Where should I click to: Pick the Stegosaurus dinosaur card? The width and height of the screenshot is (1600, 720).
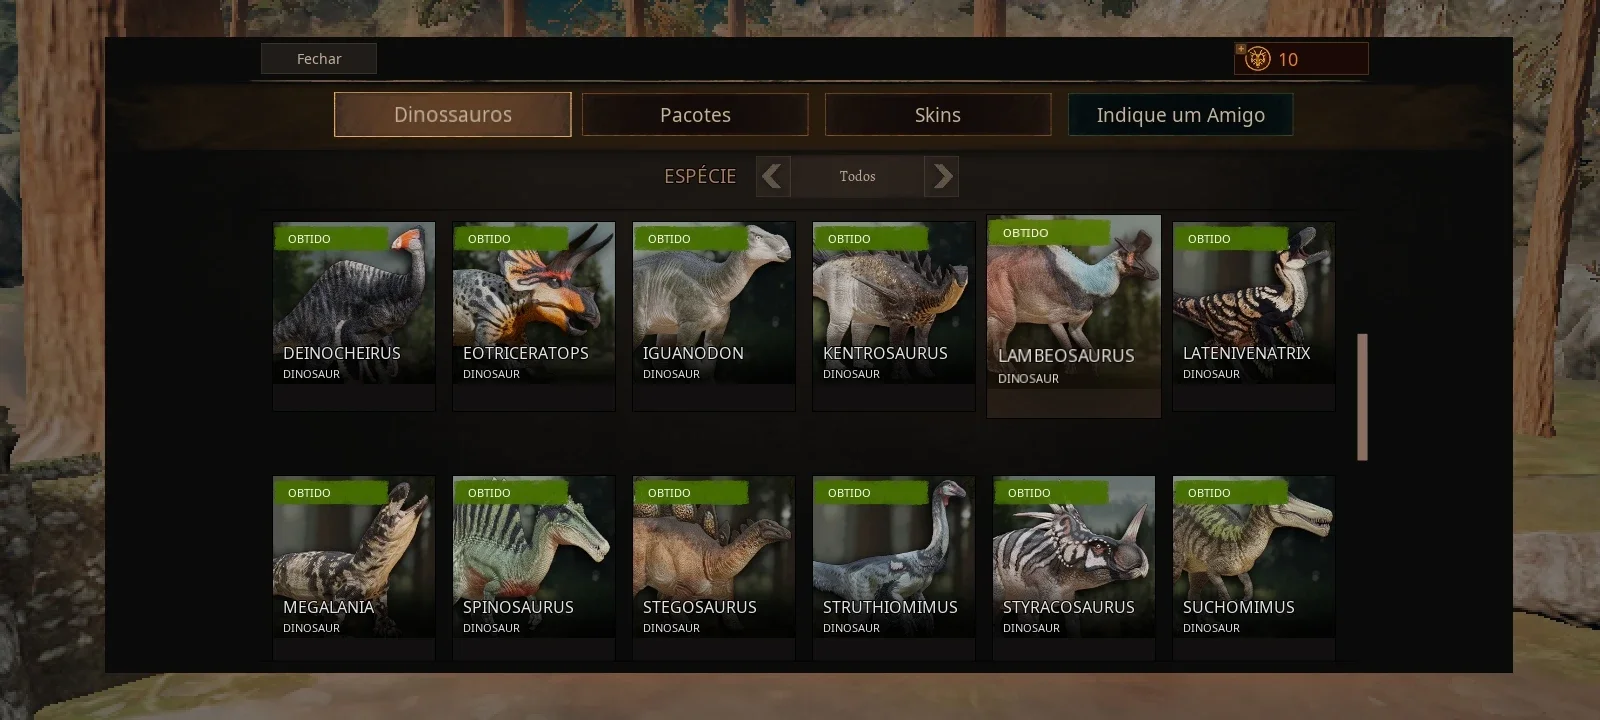[x=714, y=567]
